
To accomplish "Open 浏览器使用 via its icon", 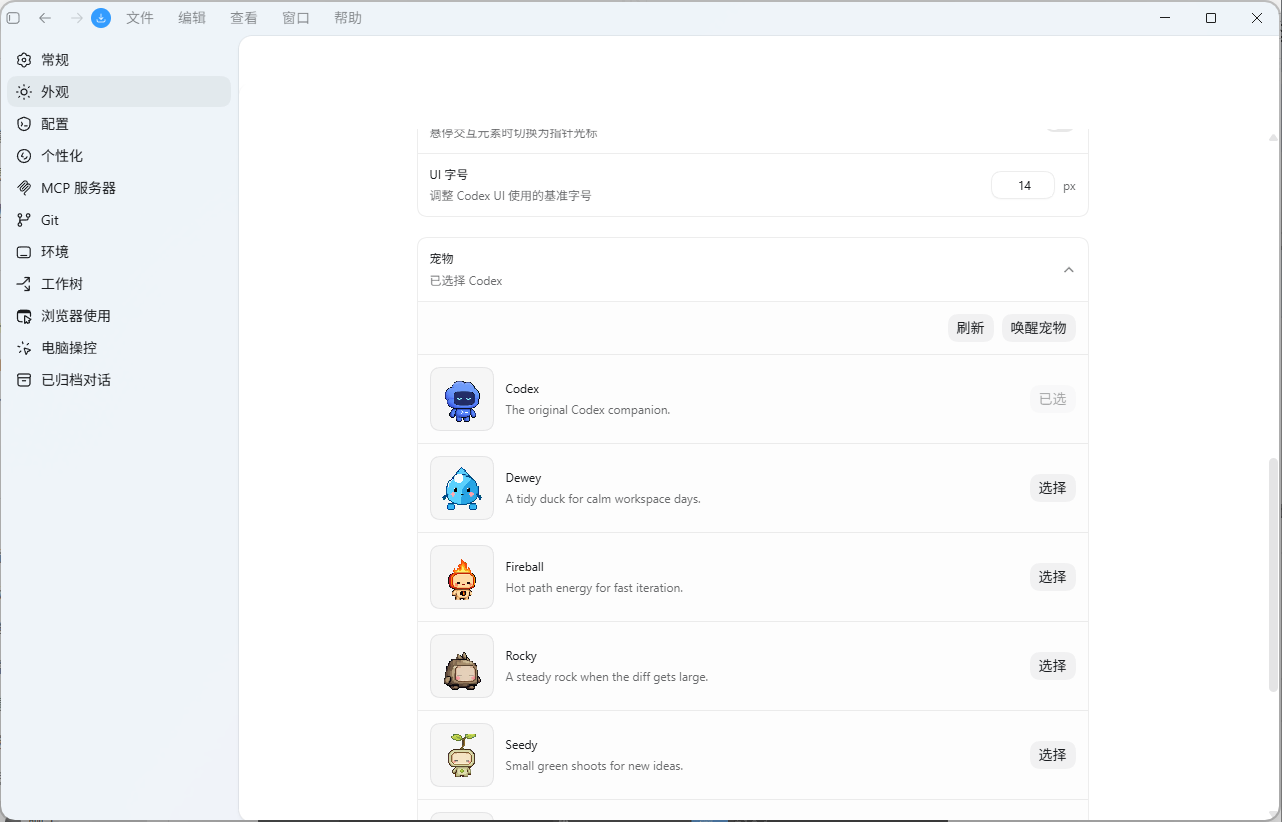I will [x=24, y=316].
